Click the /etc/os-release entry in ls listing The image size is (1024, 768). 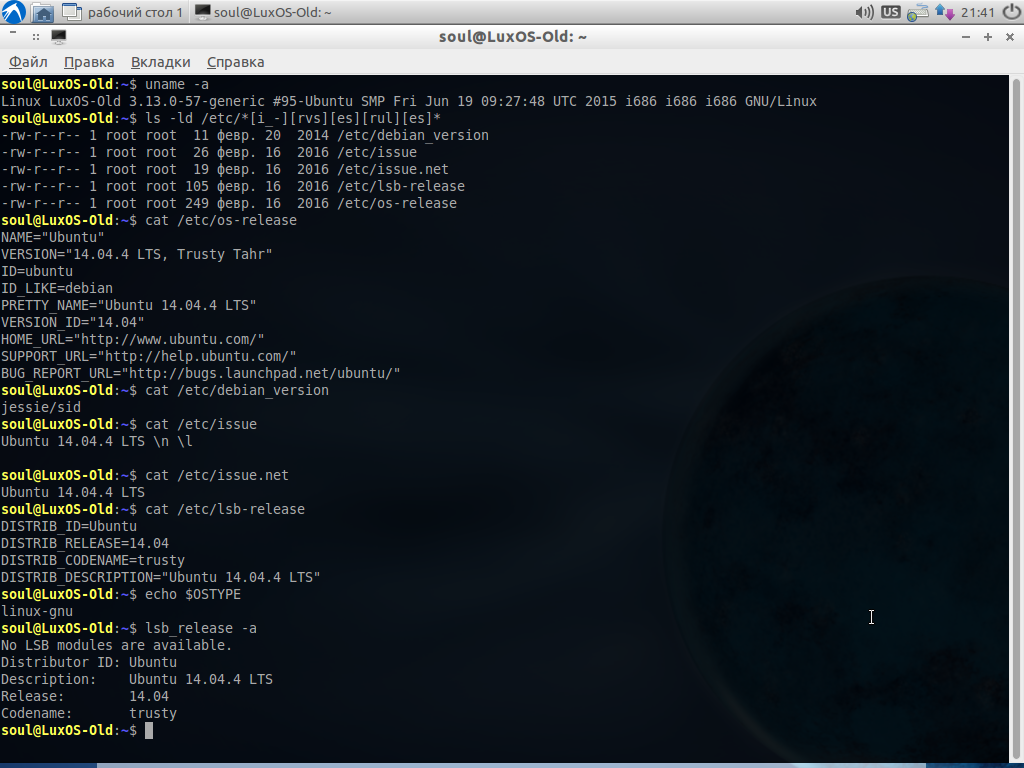click(x=397, y=203)
